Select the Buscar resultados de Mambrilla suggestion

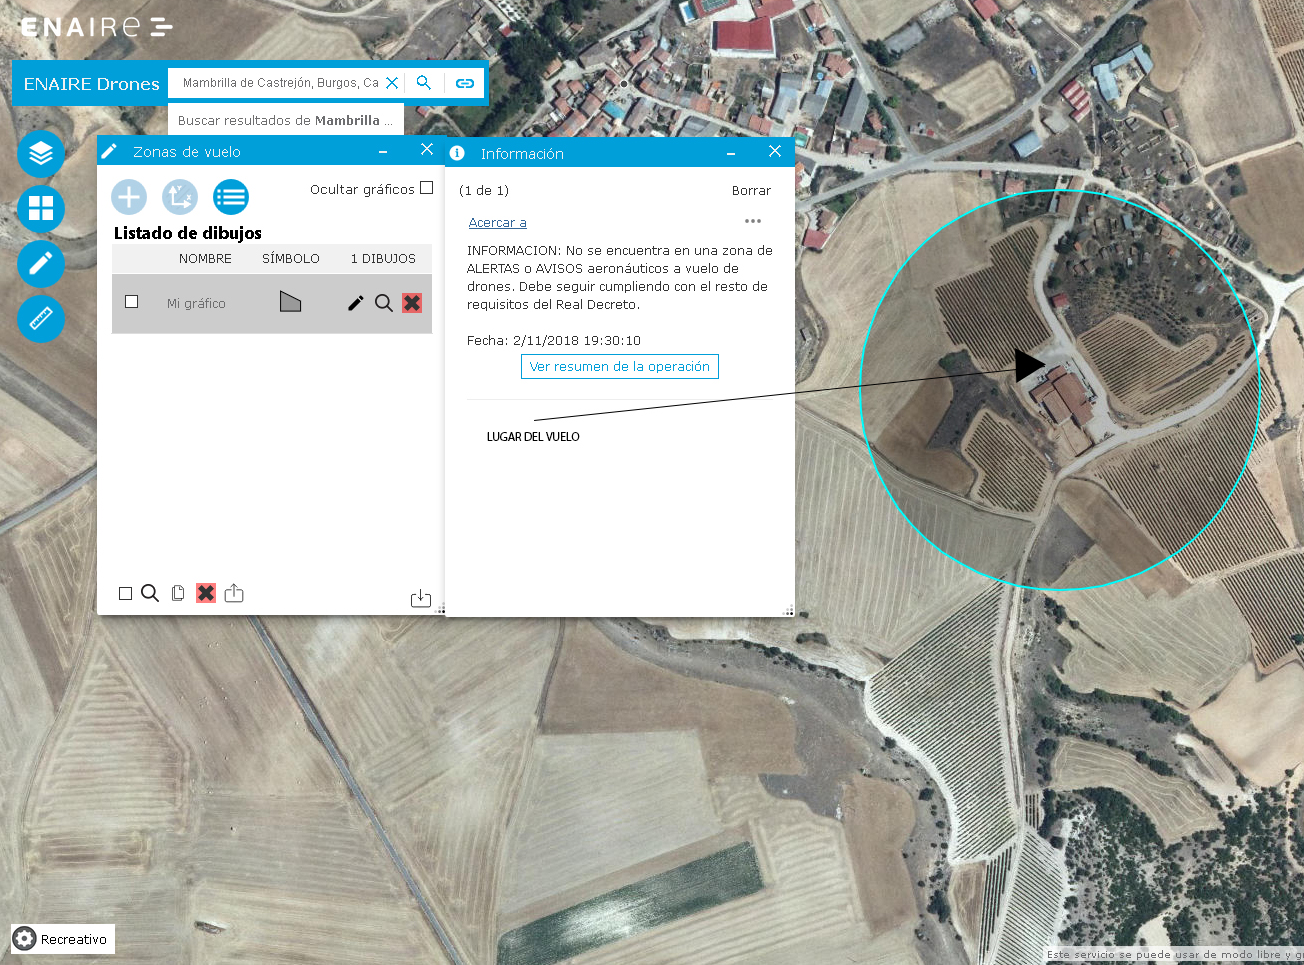(x=285, y=120)
